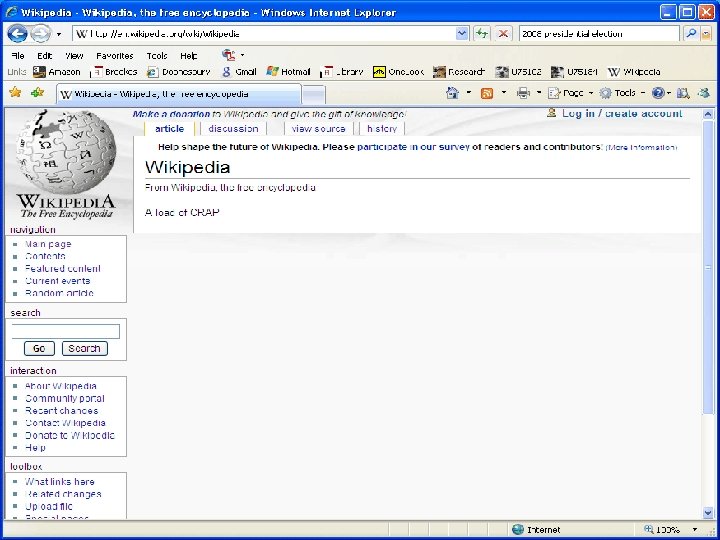The height and width of the screenshot is (540, 720).
Task: Select the Wikipedia browser tab
Action: pos(179,94)
